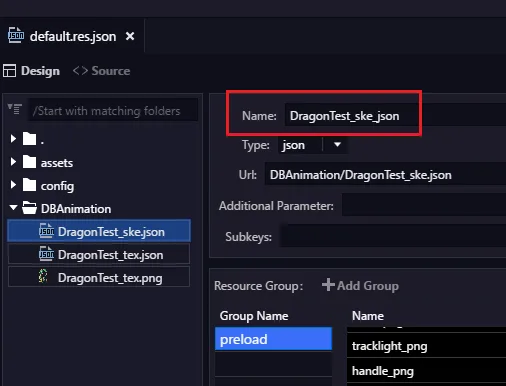Click the open DBAnimation folder icon

point(29,208)
